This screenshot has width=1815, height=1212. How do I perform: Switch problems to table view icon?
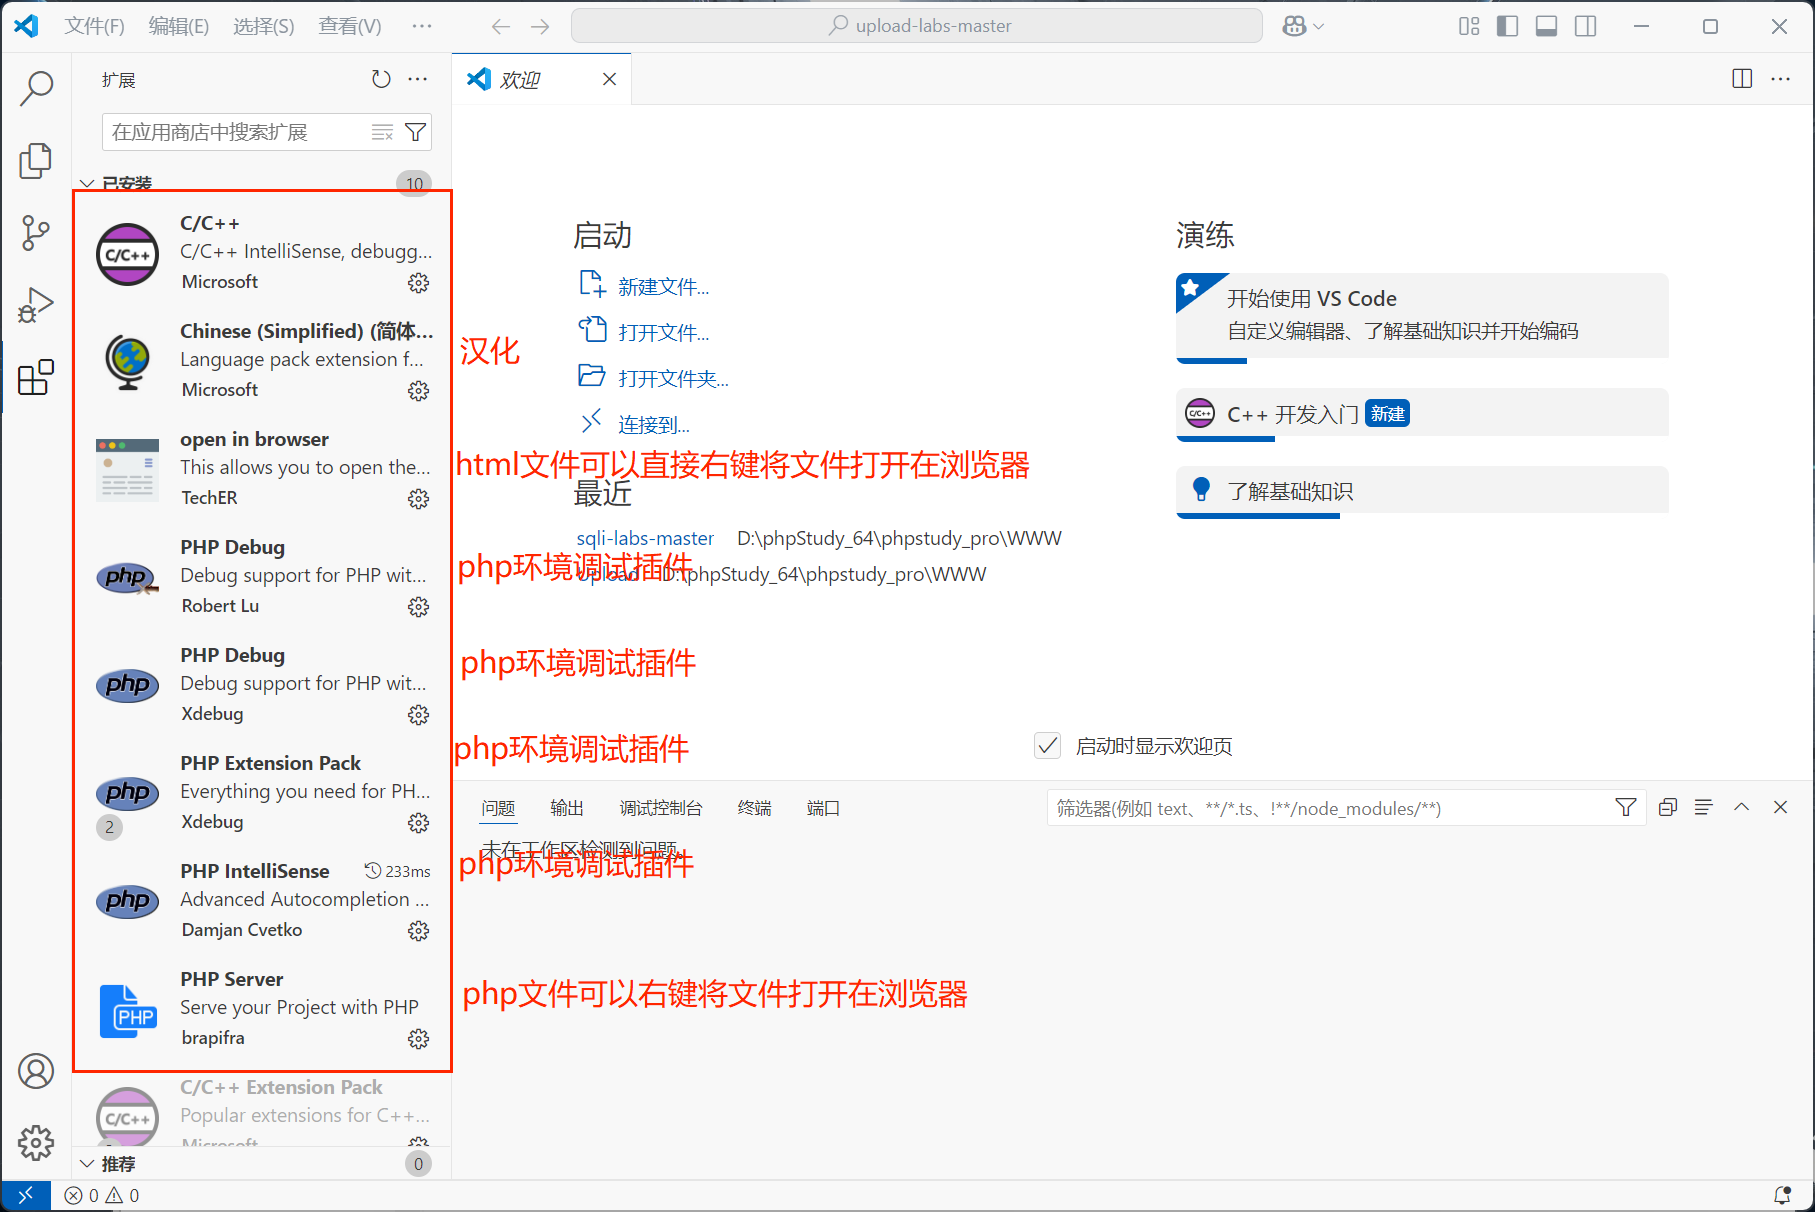pyautogui.click(x=1704, y=807)
